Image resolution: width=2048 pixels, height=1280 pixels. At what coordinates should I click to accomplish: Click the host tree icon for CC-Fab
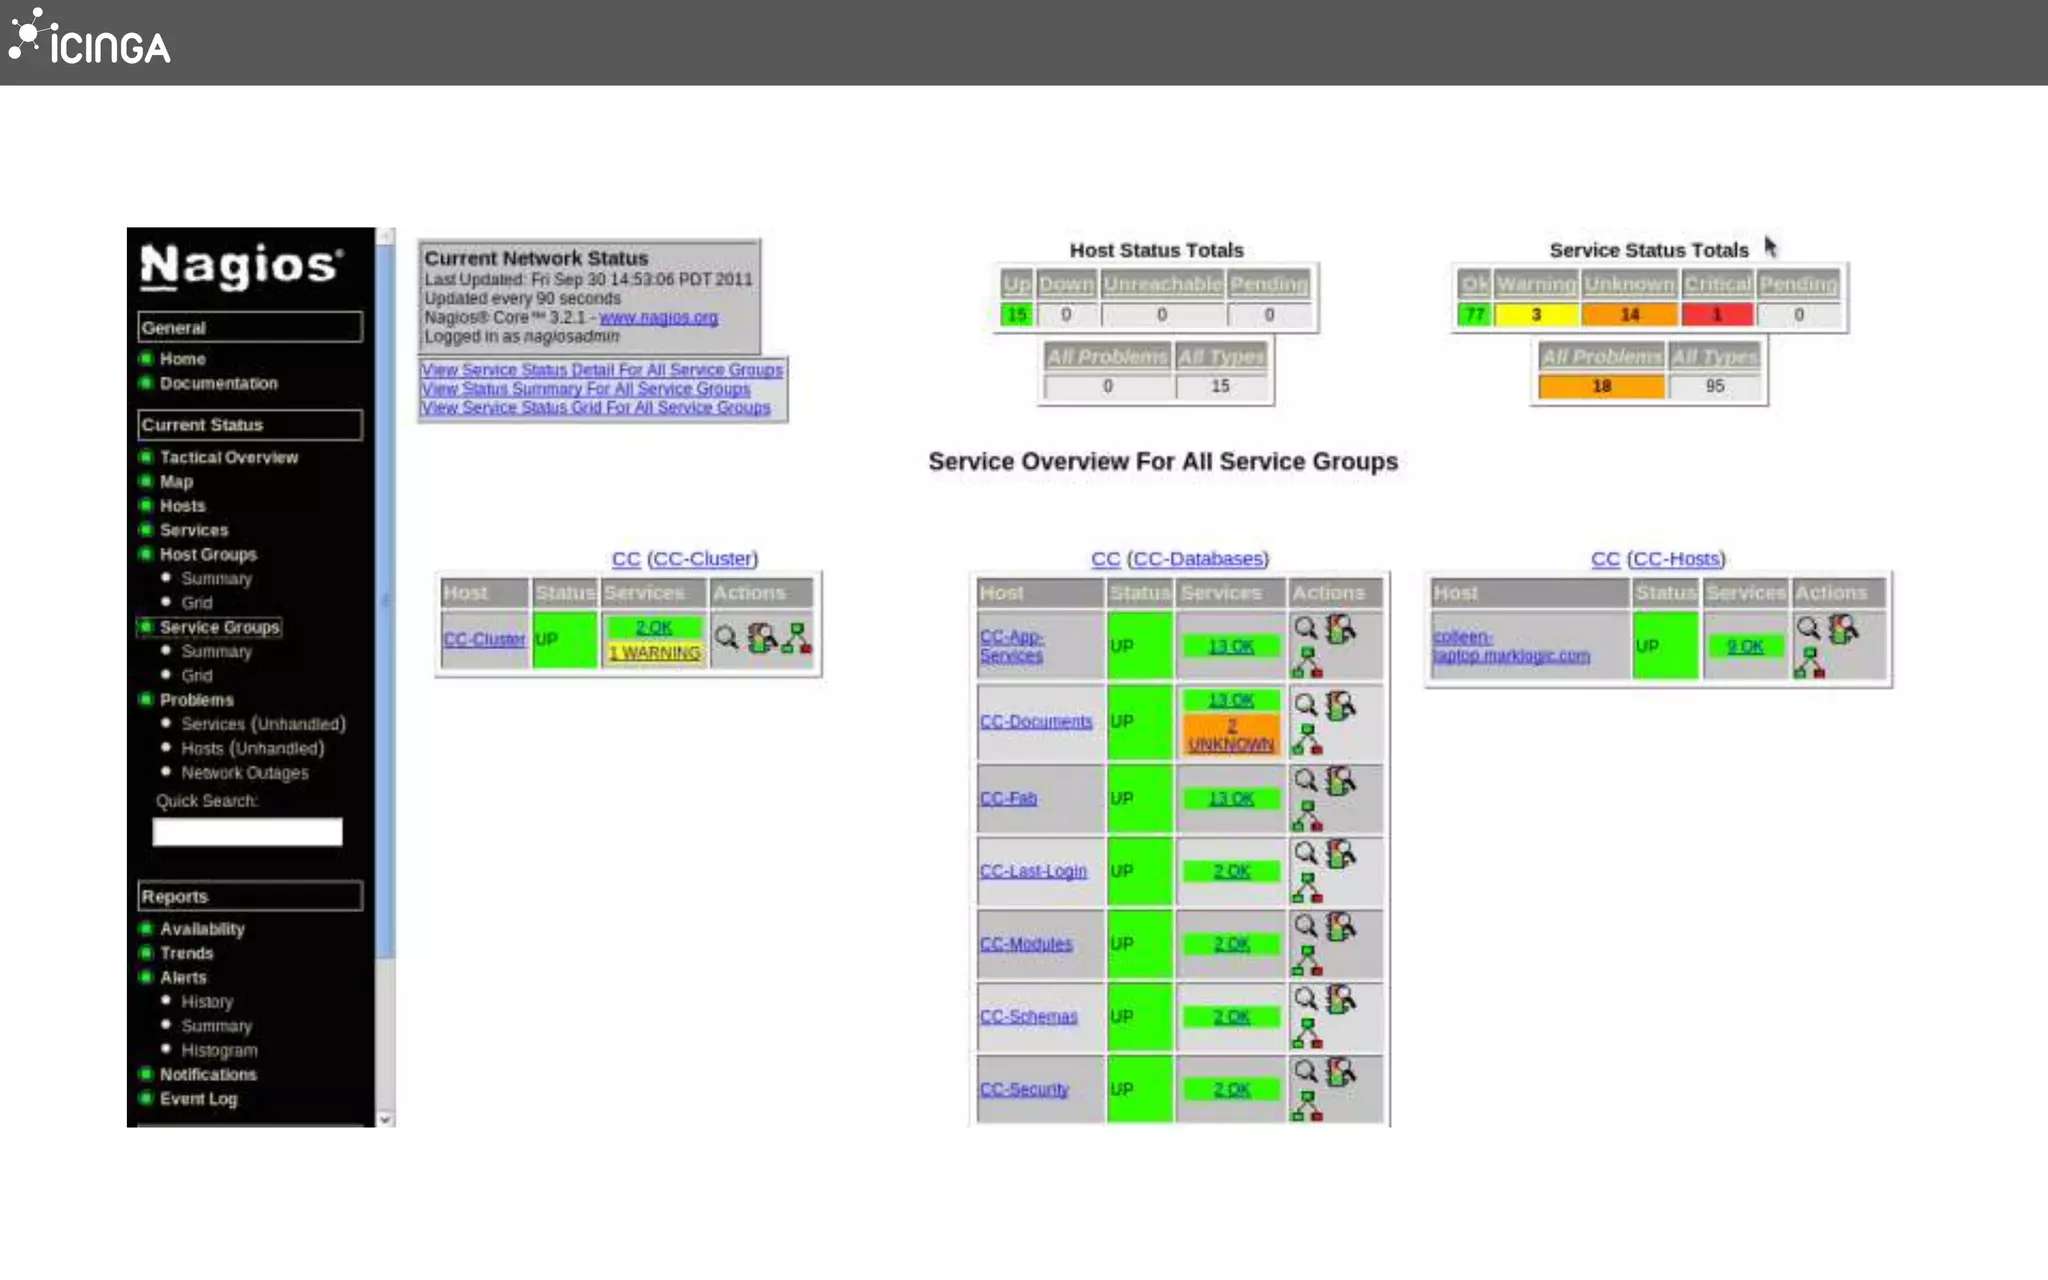click(1306, 816)
